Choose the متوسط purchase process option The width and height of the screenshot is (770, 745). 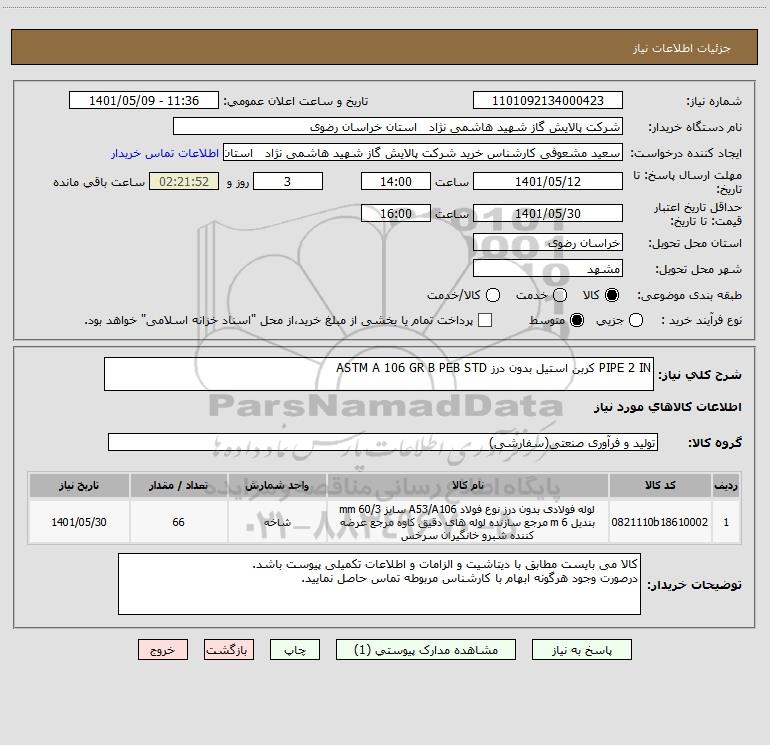click(x=577, y=320)
